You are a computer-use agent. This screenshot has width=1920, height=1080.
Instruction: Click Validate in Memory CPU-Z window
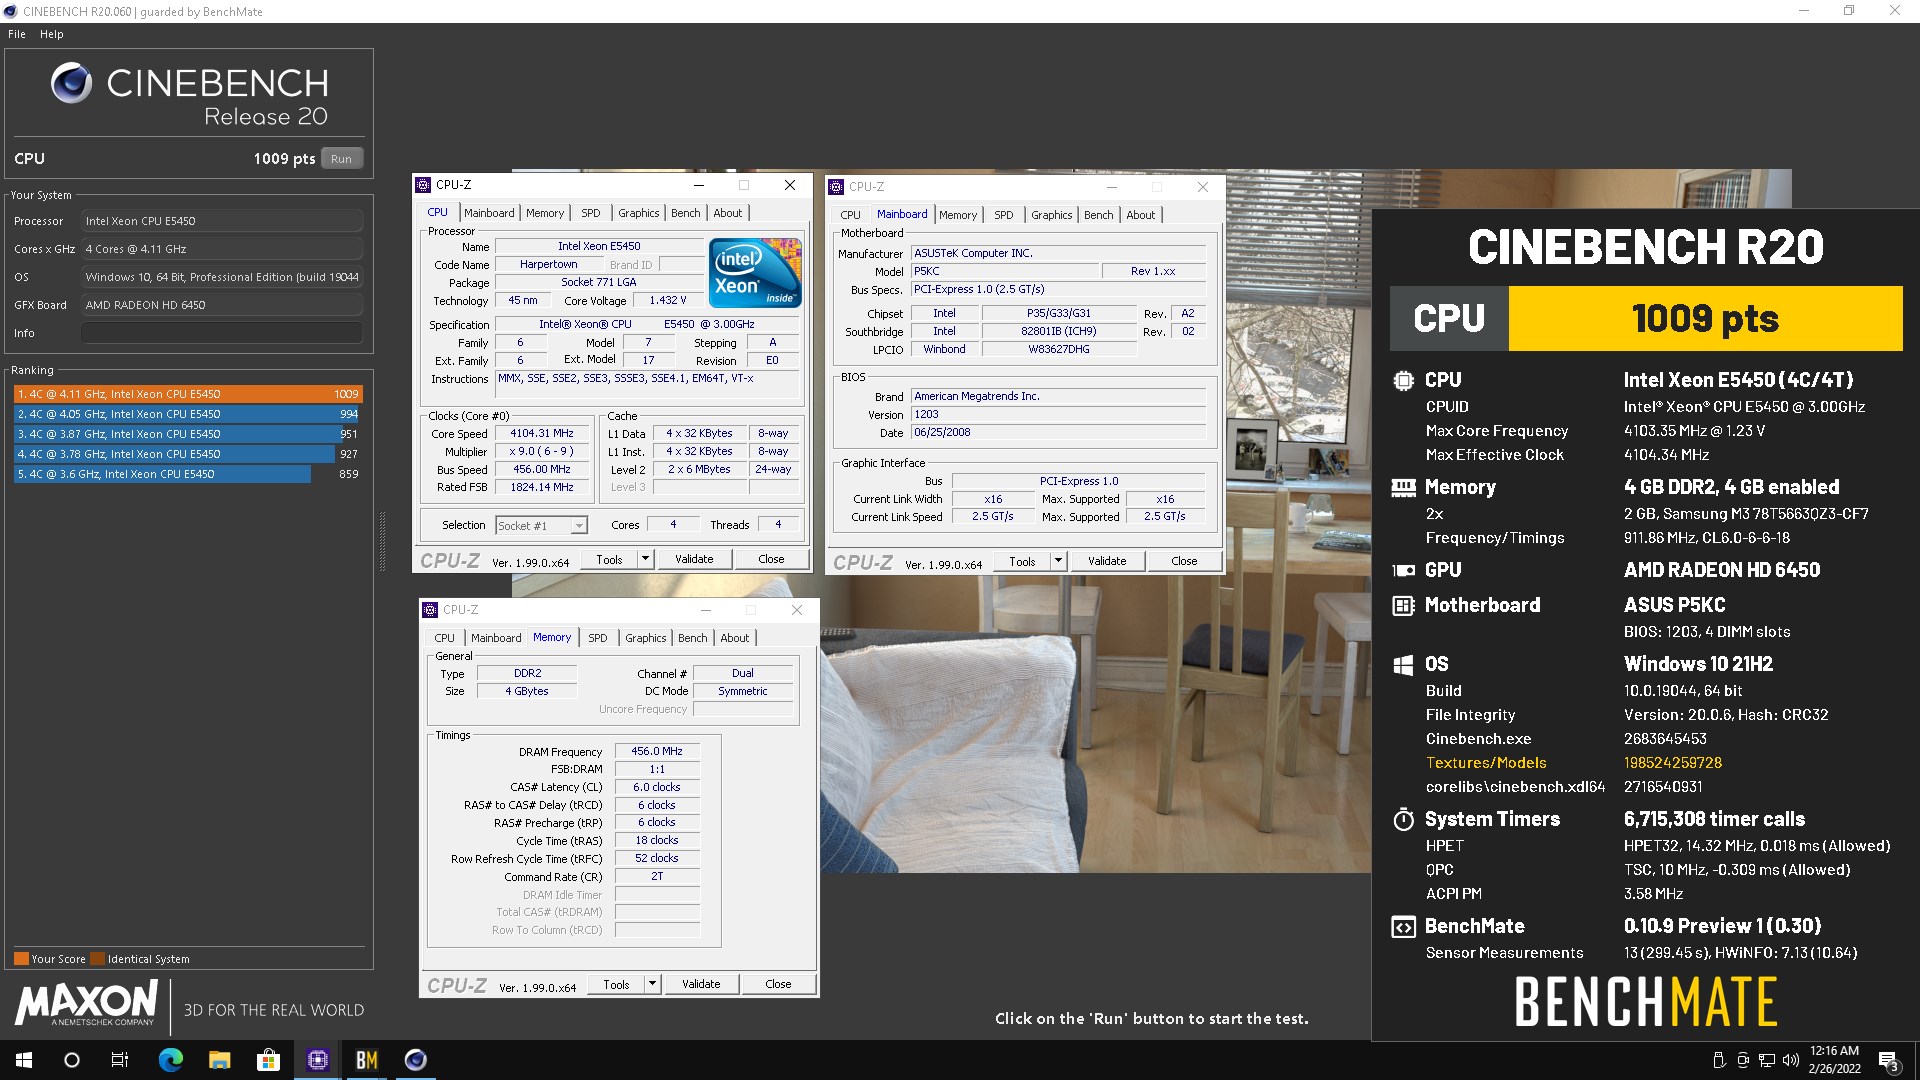701,984
